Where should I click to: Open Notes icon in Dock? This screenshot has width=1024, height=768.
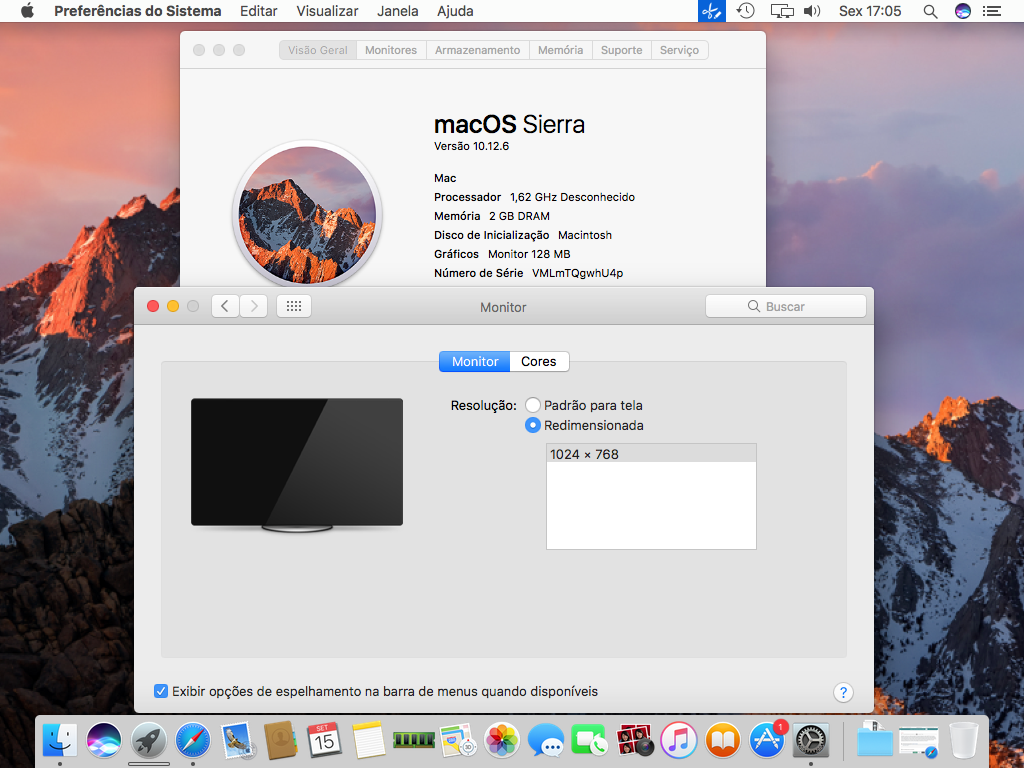(x=369, y=741)
